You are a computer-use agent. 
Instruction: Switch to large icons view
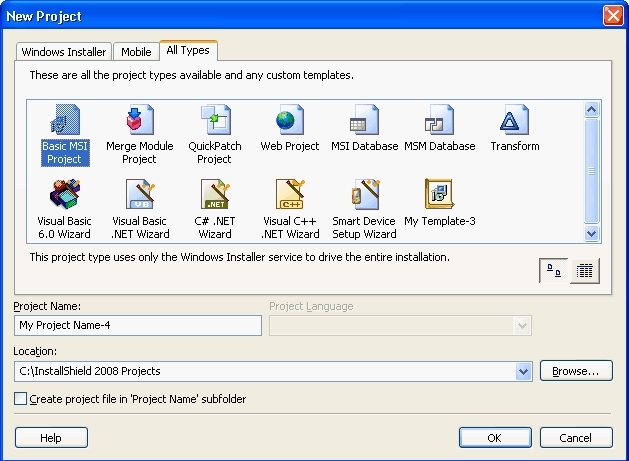[x=553, y=271]
